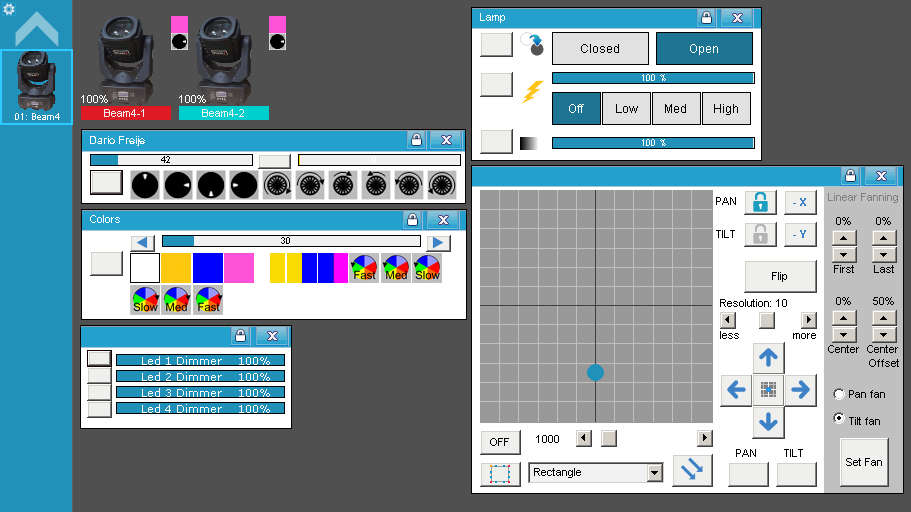Click the shutter icon in the Lamp panel
Viewport: 911px width, 512px height.
point(532,44)
